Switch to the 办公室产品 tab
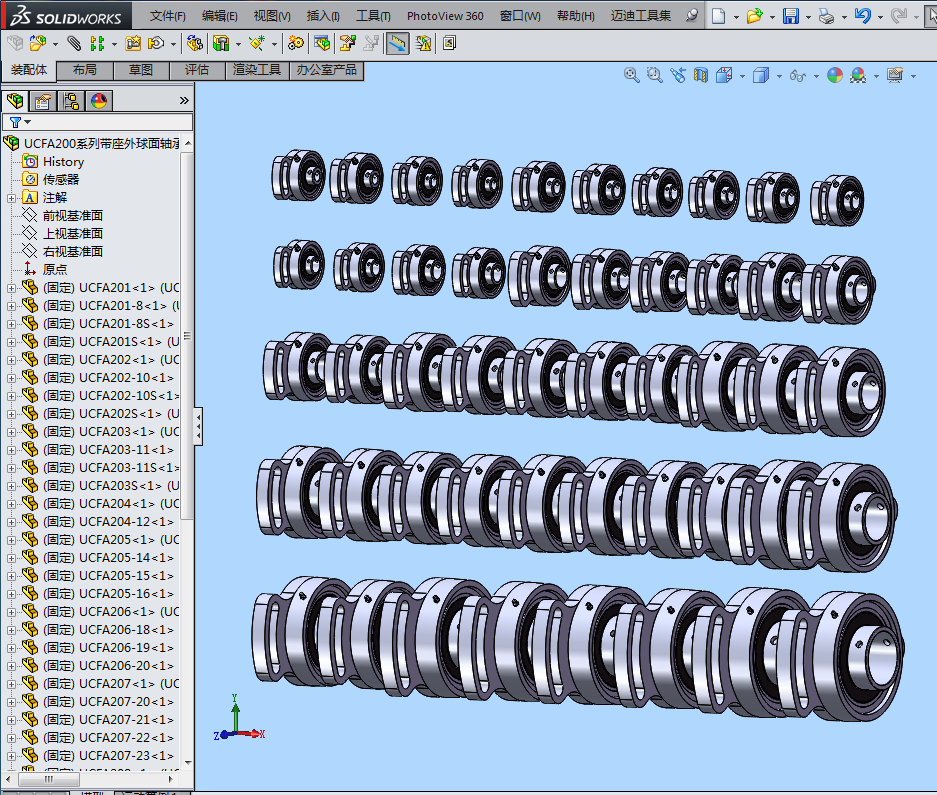This screenshot has width=937, height=795. click(x=326, y=70)
